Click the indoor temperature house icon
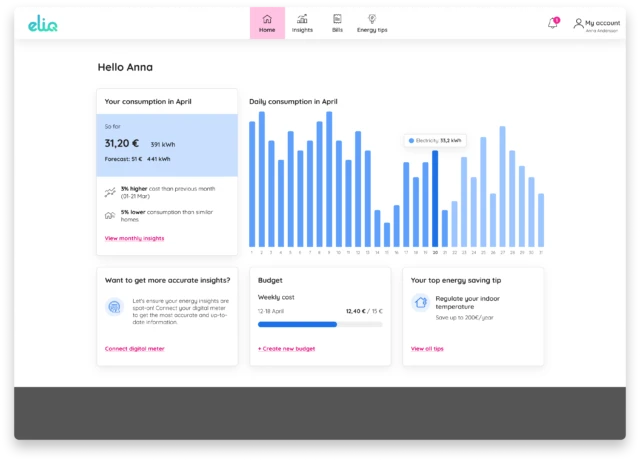The height and width of the screenshot is (461, 640). pyautogui.click(x=420, y=303)
